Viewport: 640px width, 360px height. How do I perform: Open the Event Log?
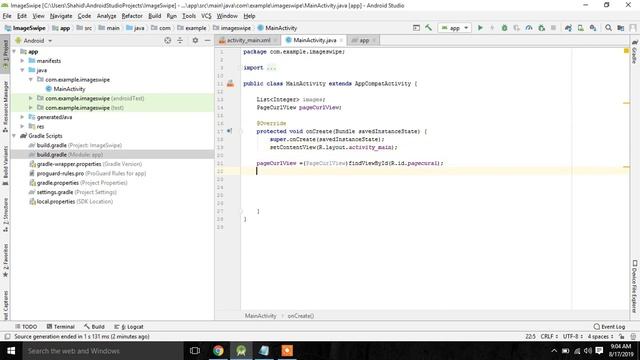[609, 327]
